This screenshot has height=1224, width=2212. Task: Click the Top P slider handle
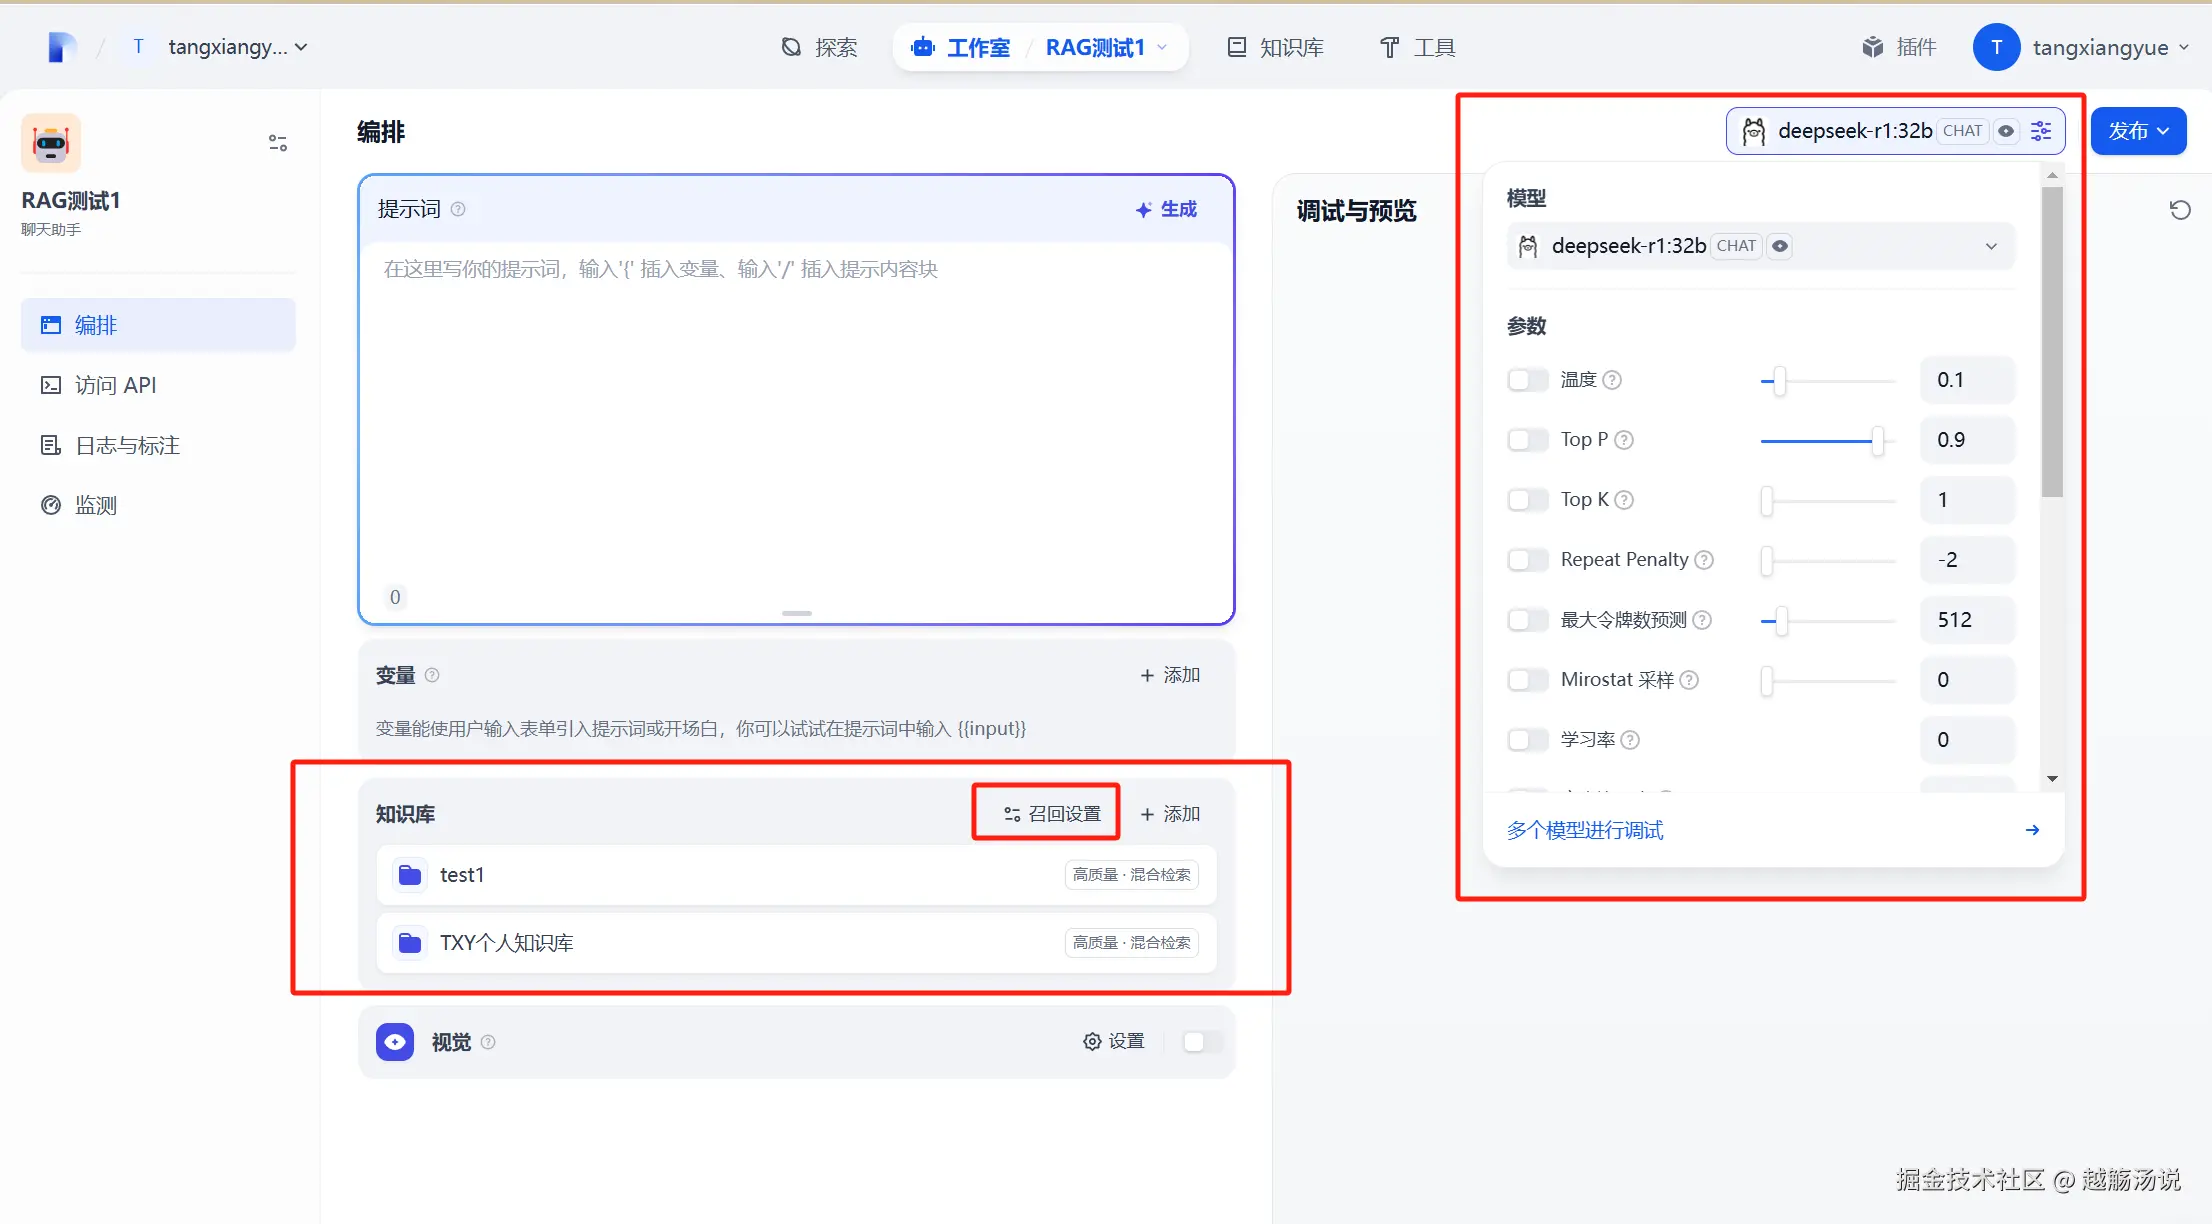[x=1877, y=440]
